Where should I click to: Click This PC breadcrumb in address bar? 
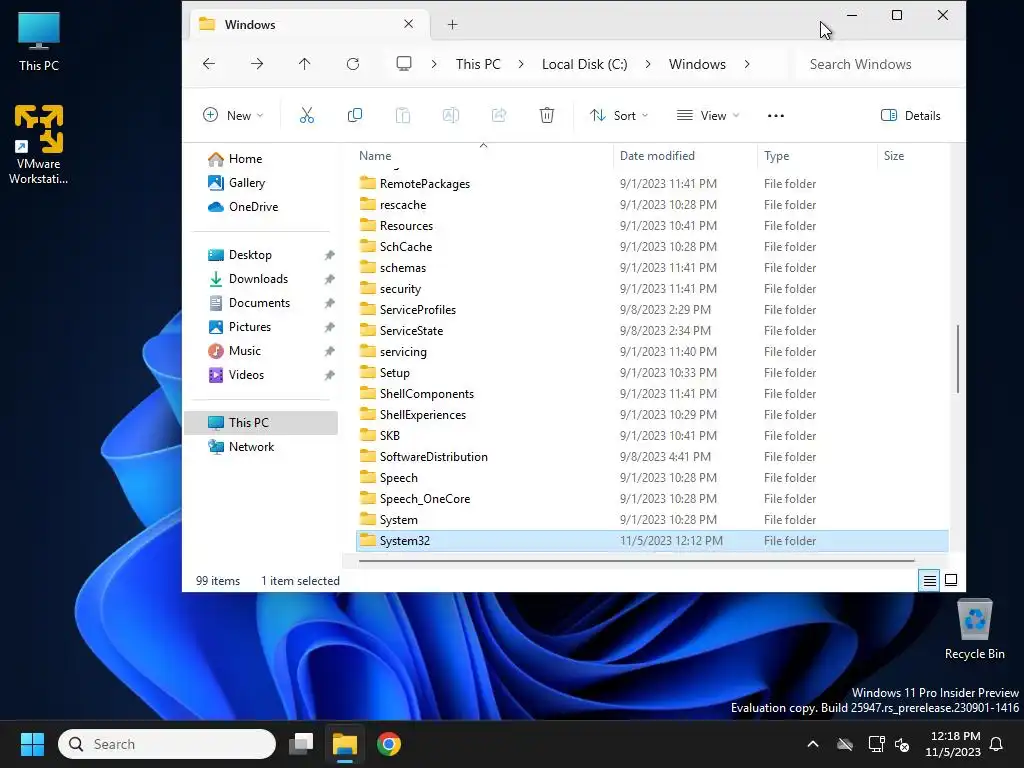point(478,64)
